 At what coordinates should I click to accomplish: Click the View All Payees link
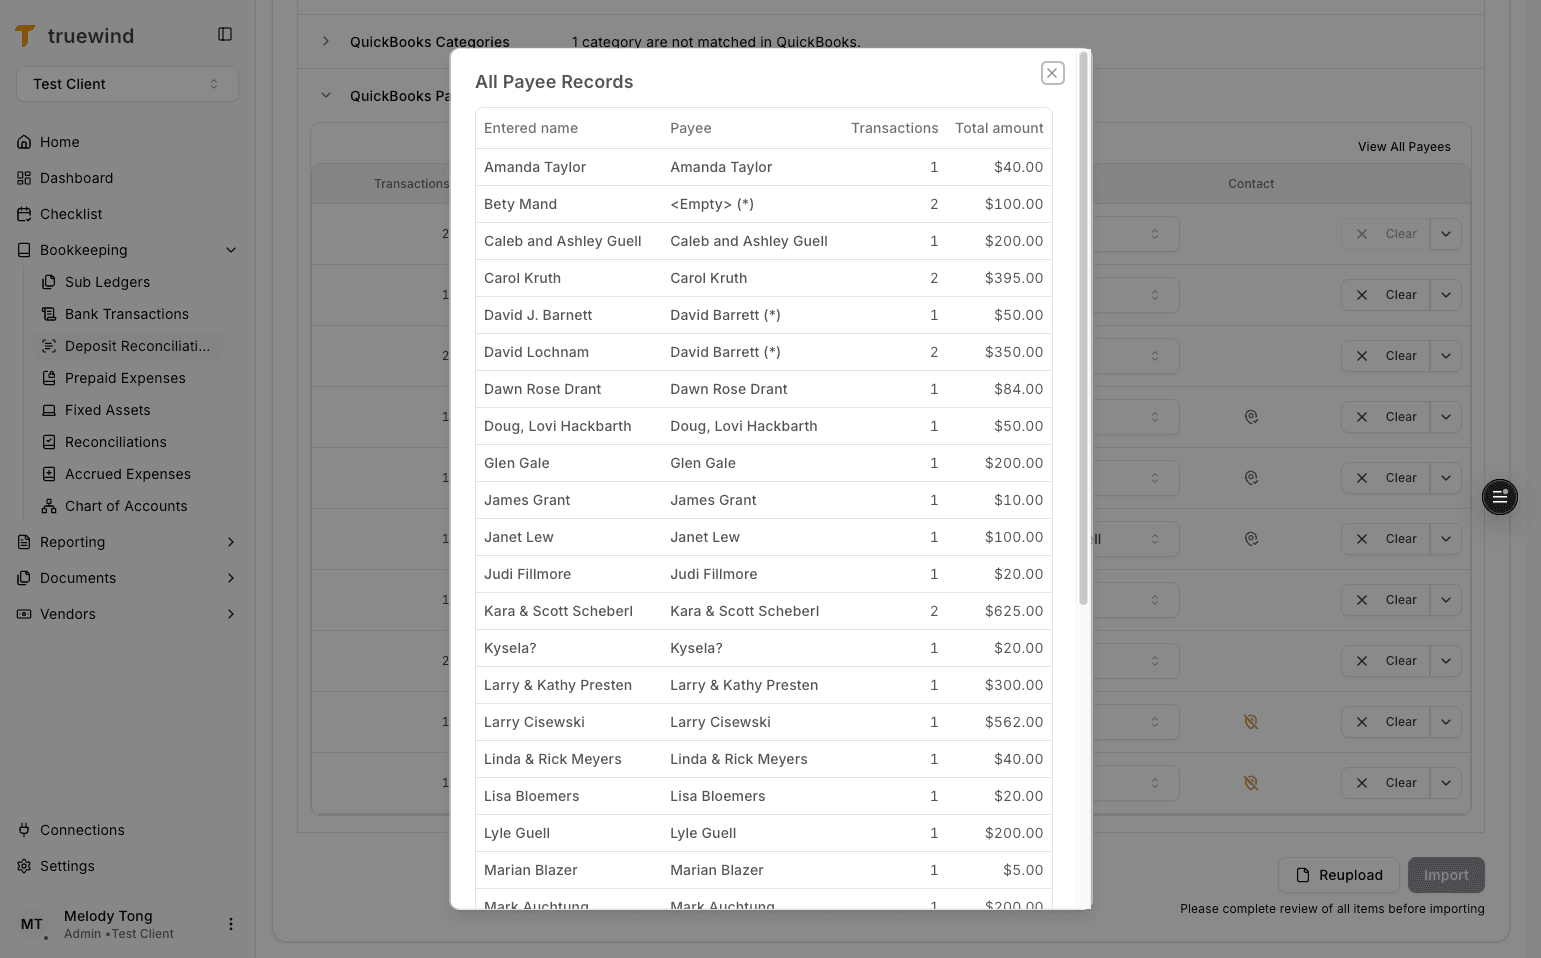tap(1404, 146)
